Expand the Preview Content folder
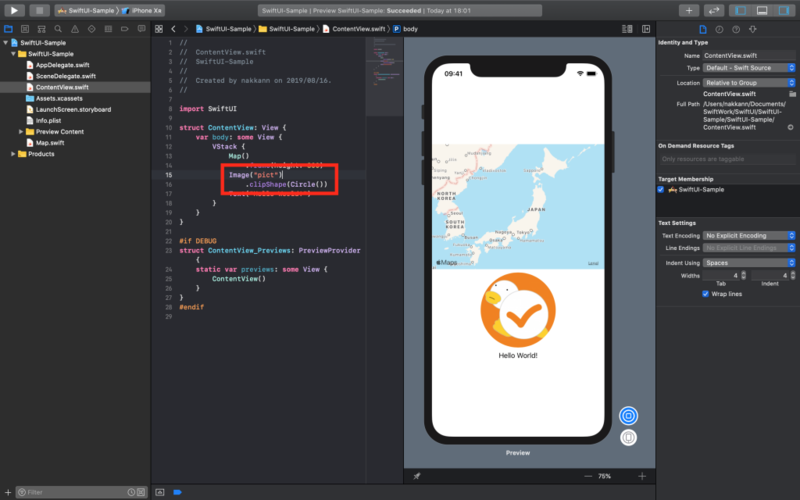This screenshot has height=500, width=800. (x=21, y=132)
